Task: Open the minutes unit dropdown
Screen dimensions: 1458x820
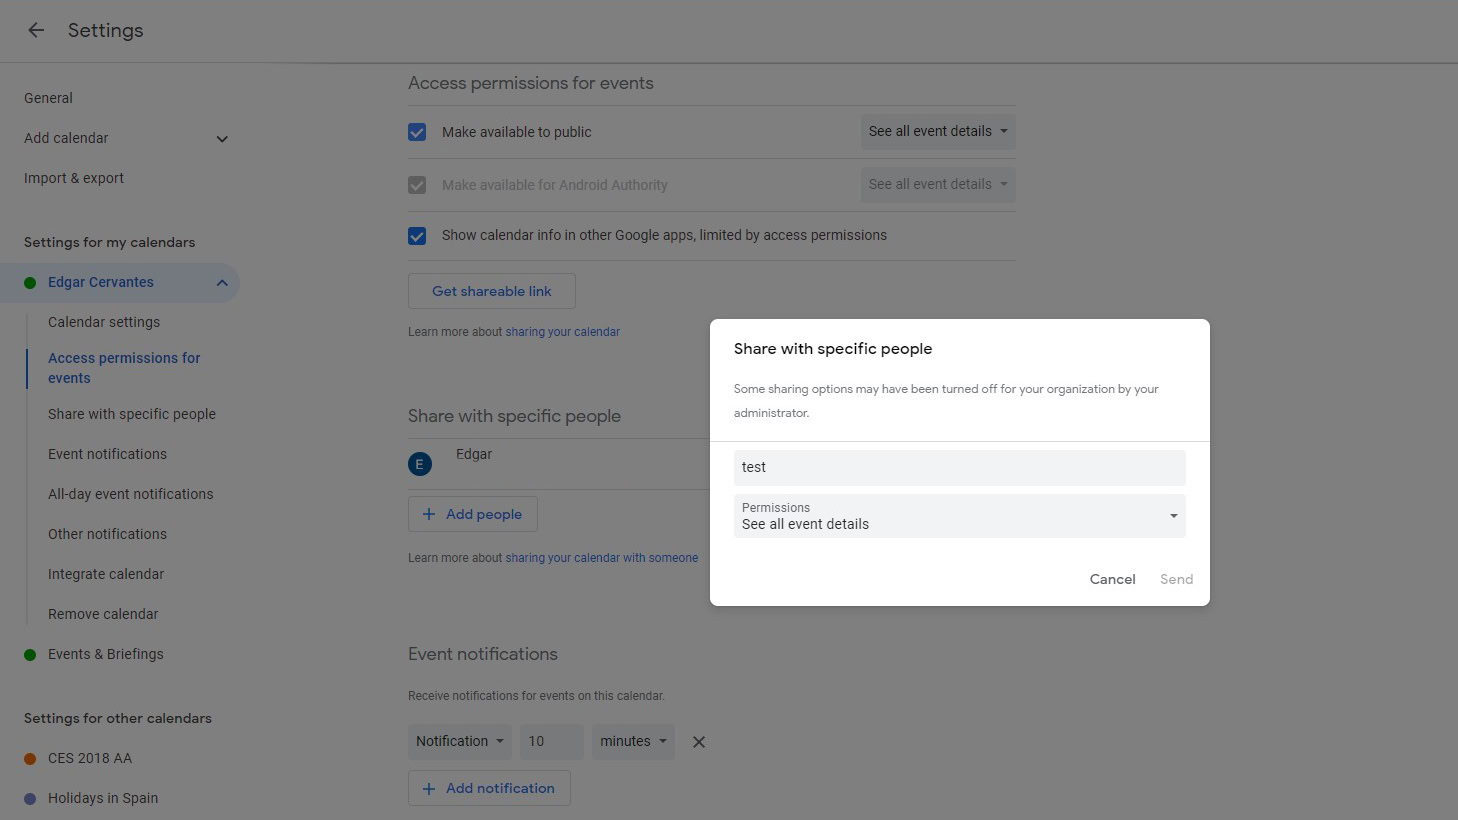Action: [633, 741]
